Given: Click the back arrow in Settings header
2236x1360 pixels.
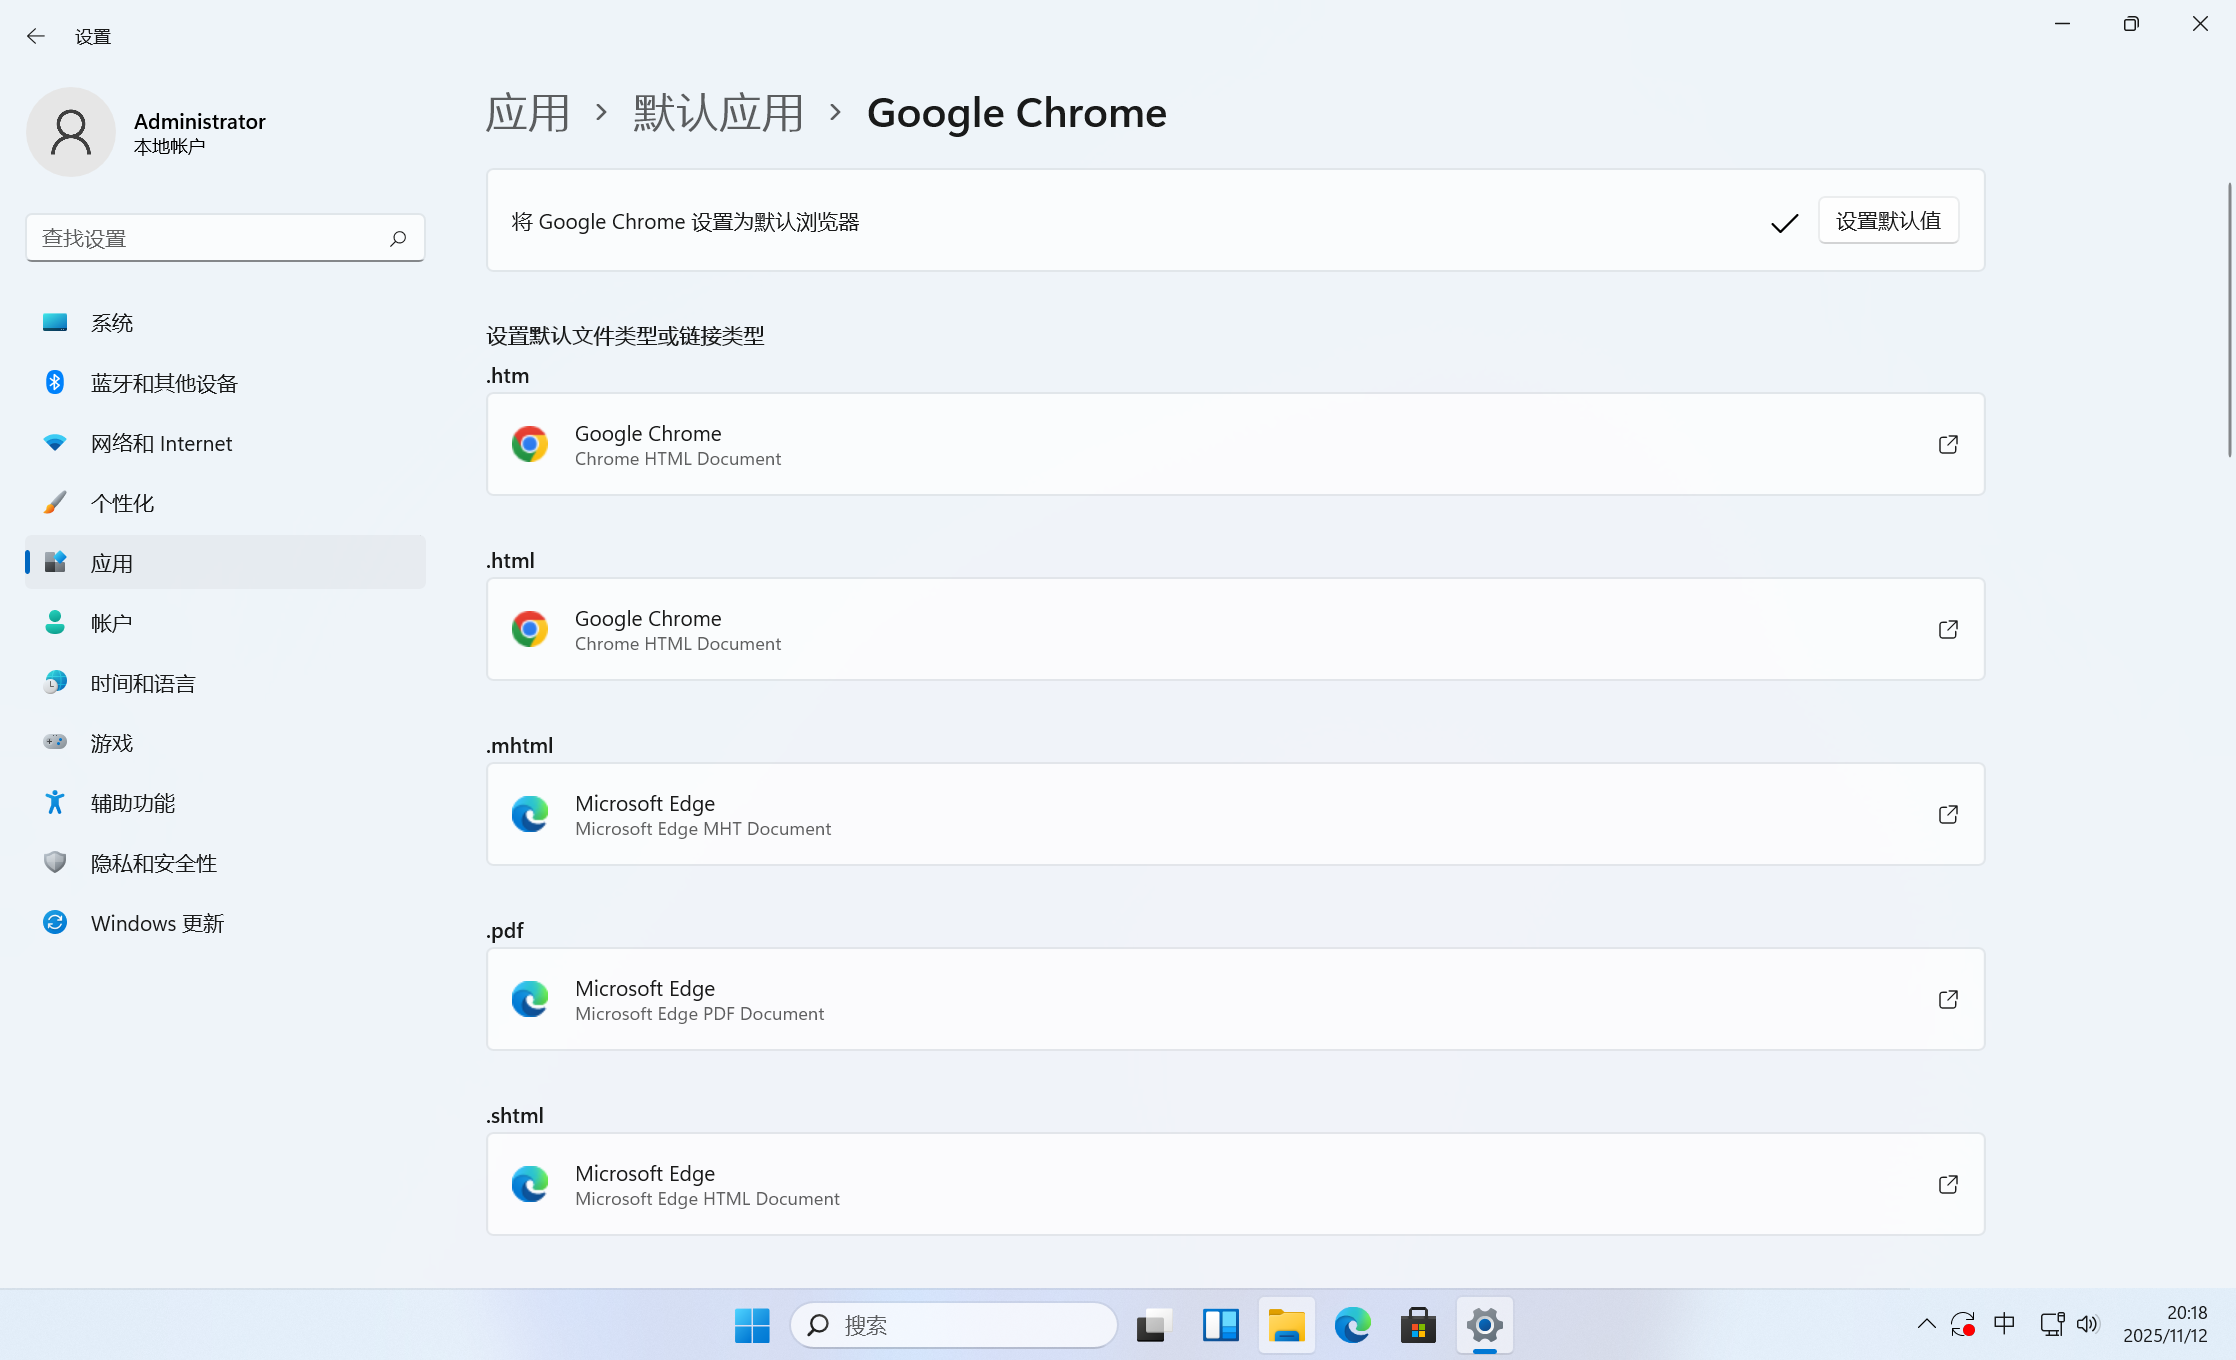Looking at the screenshot, I should [36, 36].
